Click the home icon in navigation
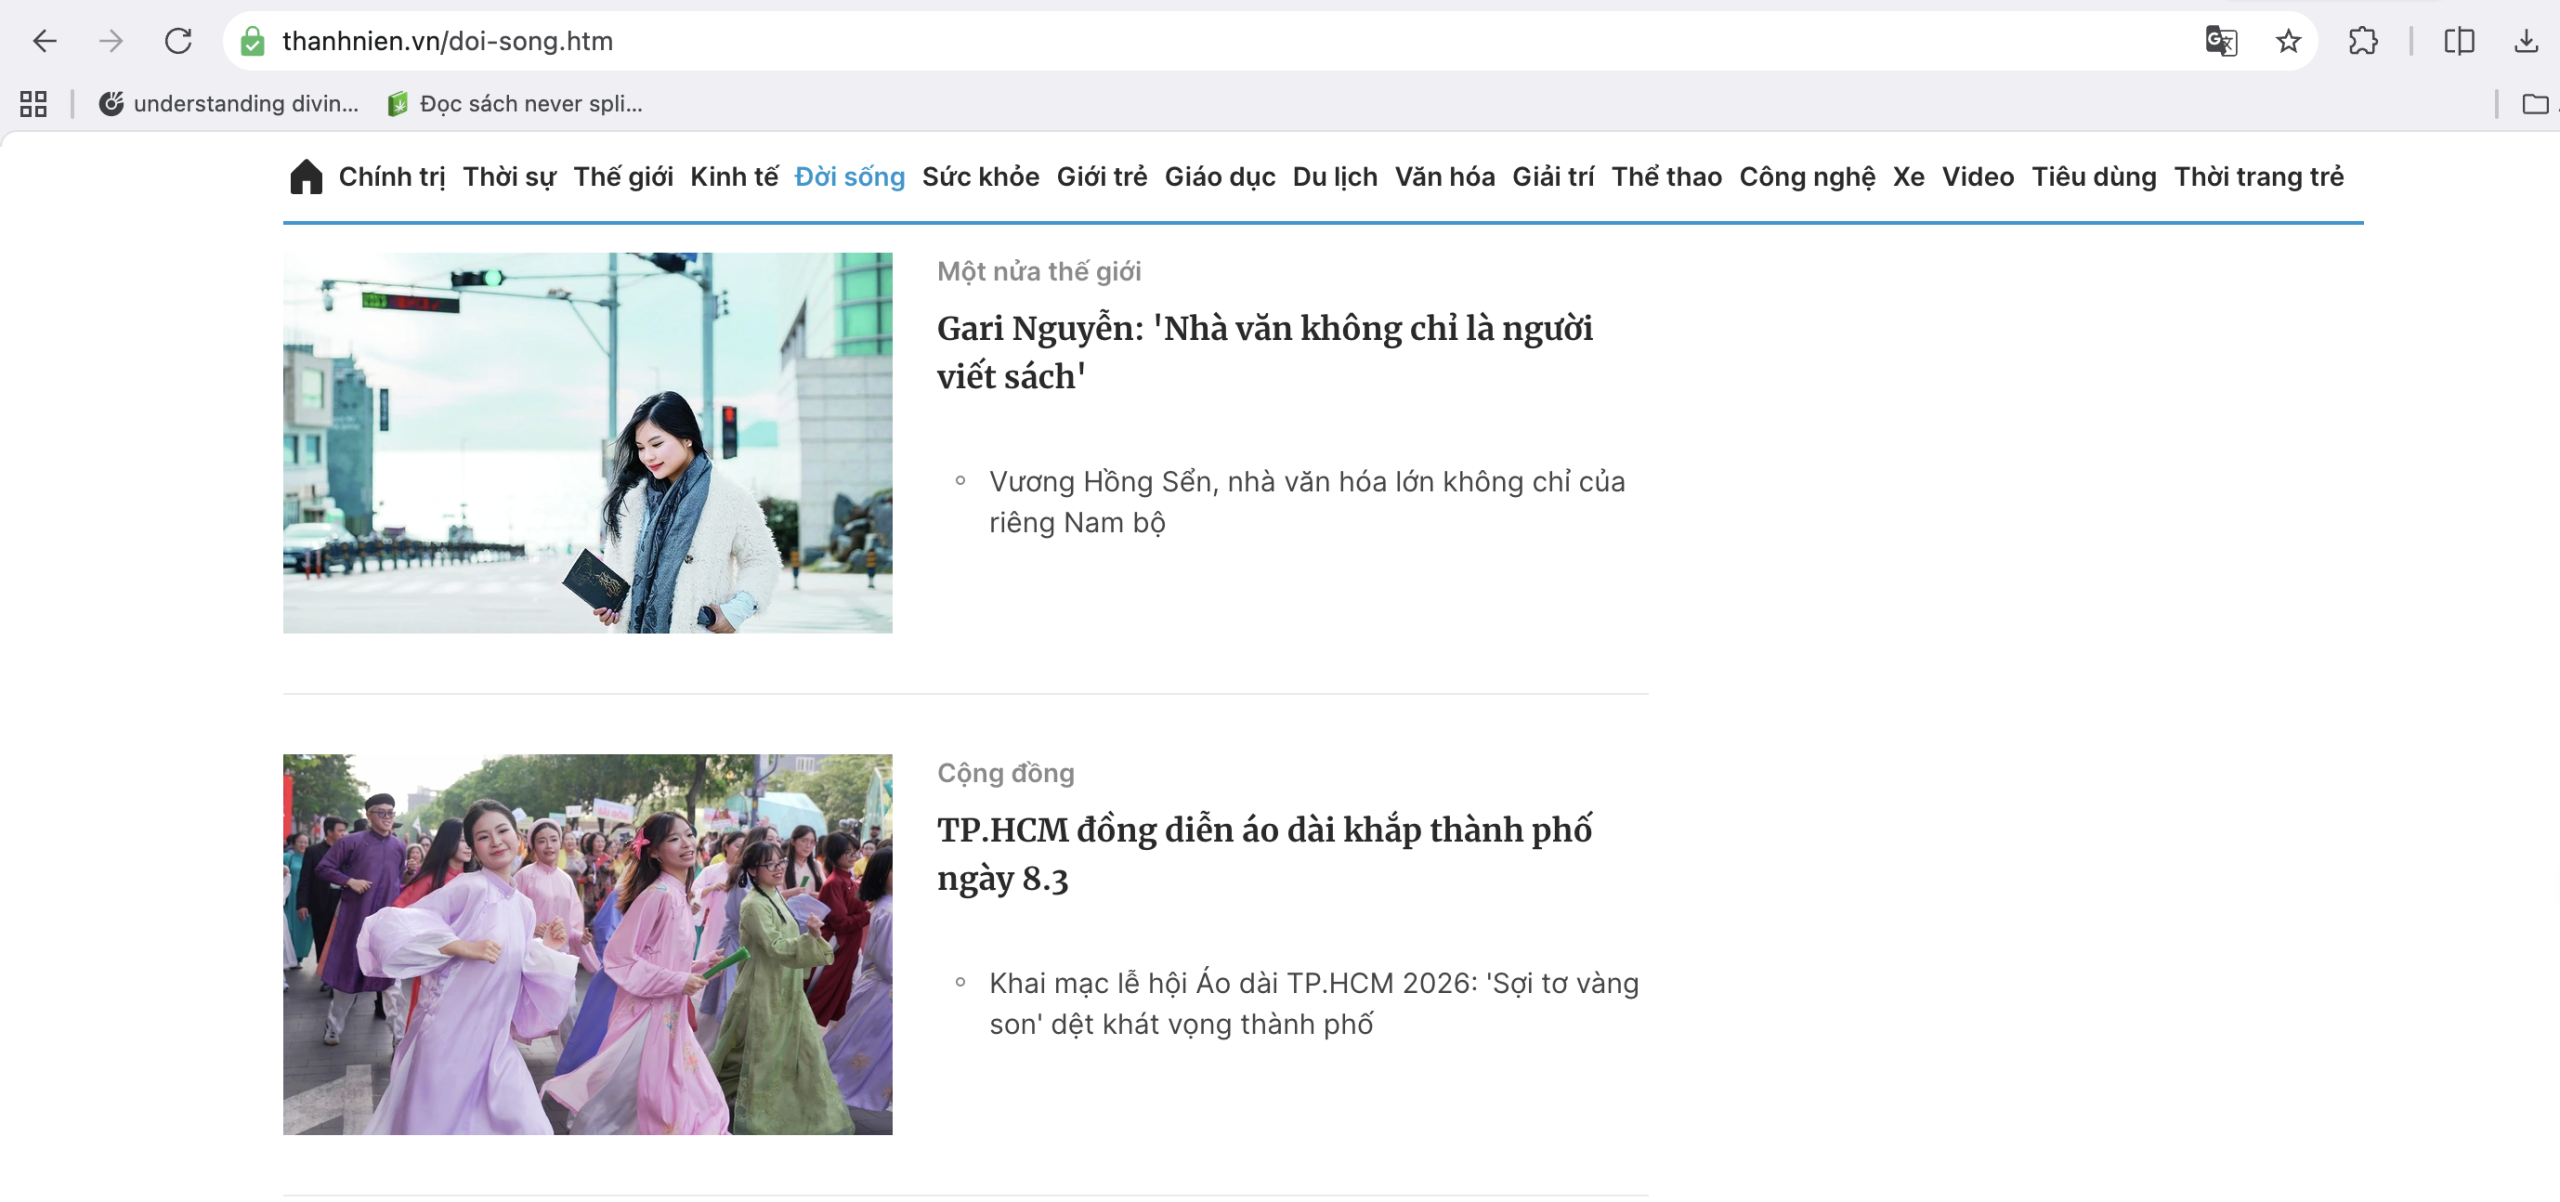 pyautogui.click(x=306, y=177)
